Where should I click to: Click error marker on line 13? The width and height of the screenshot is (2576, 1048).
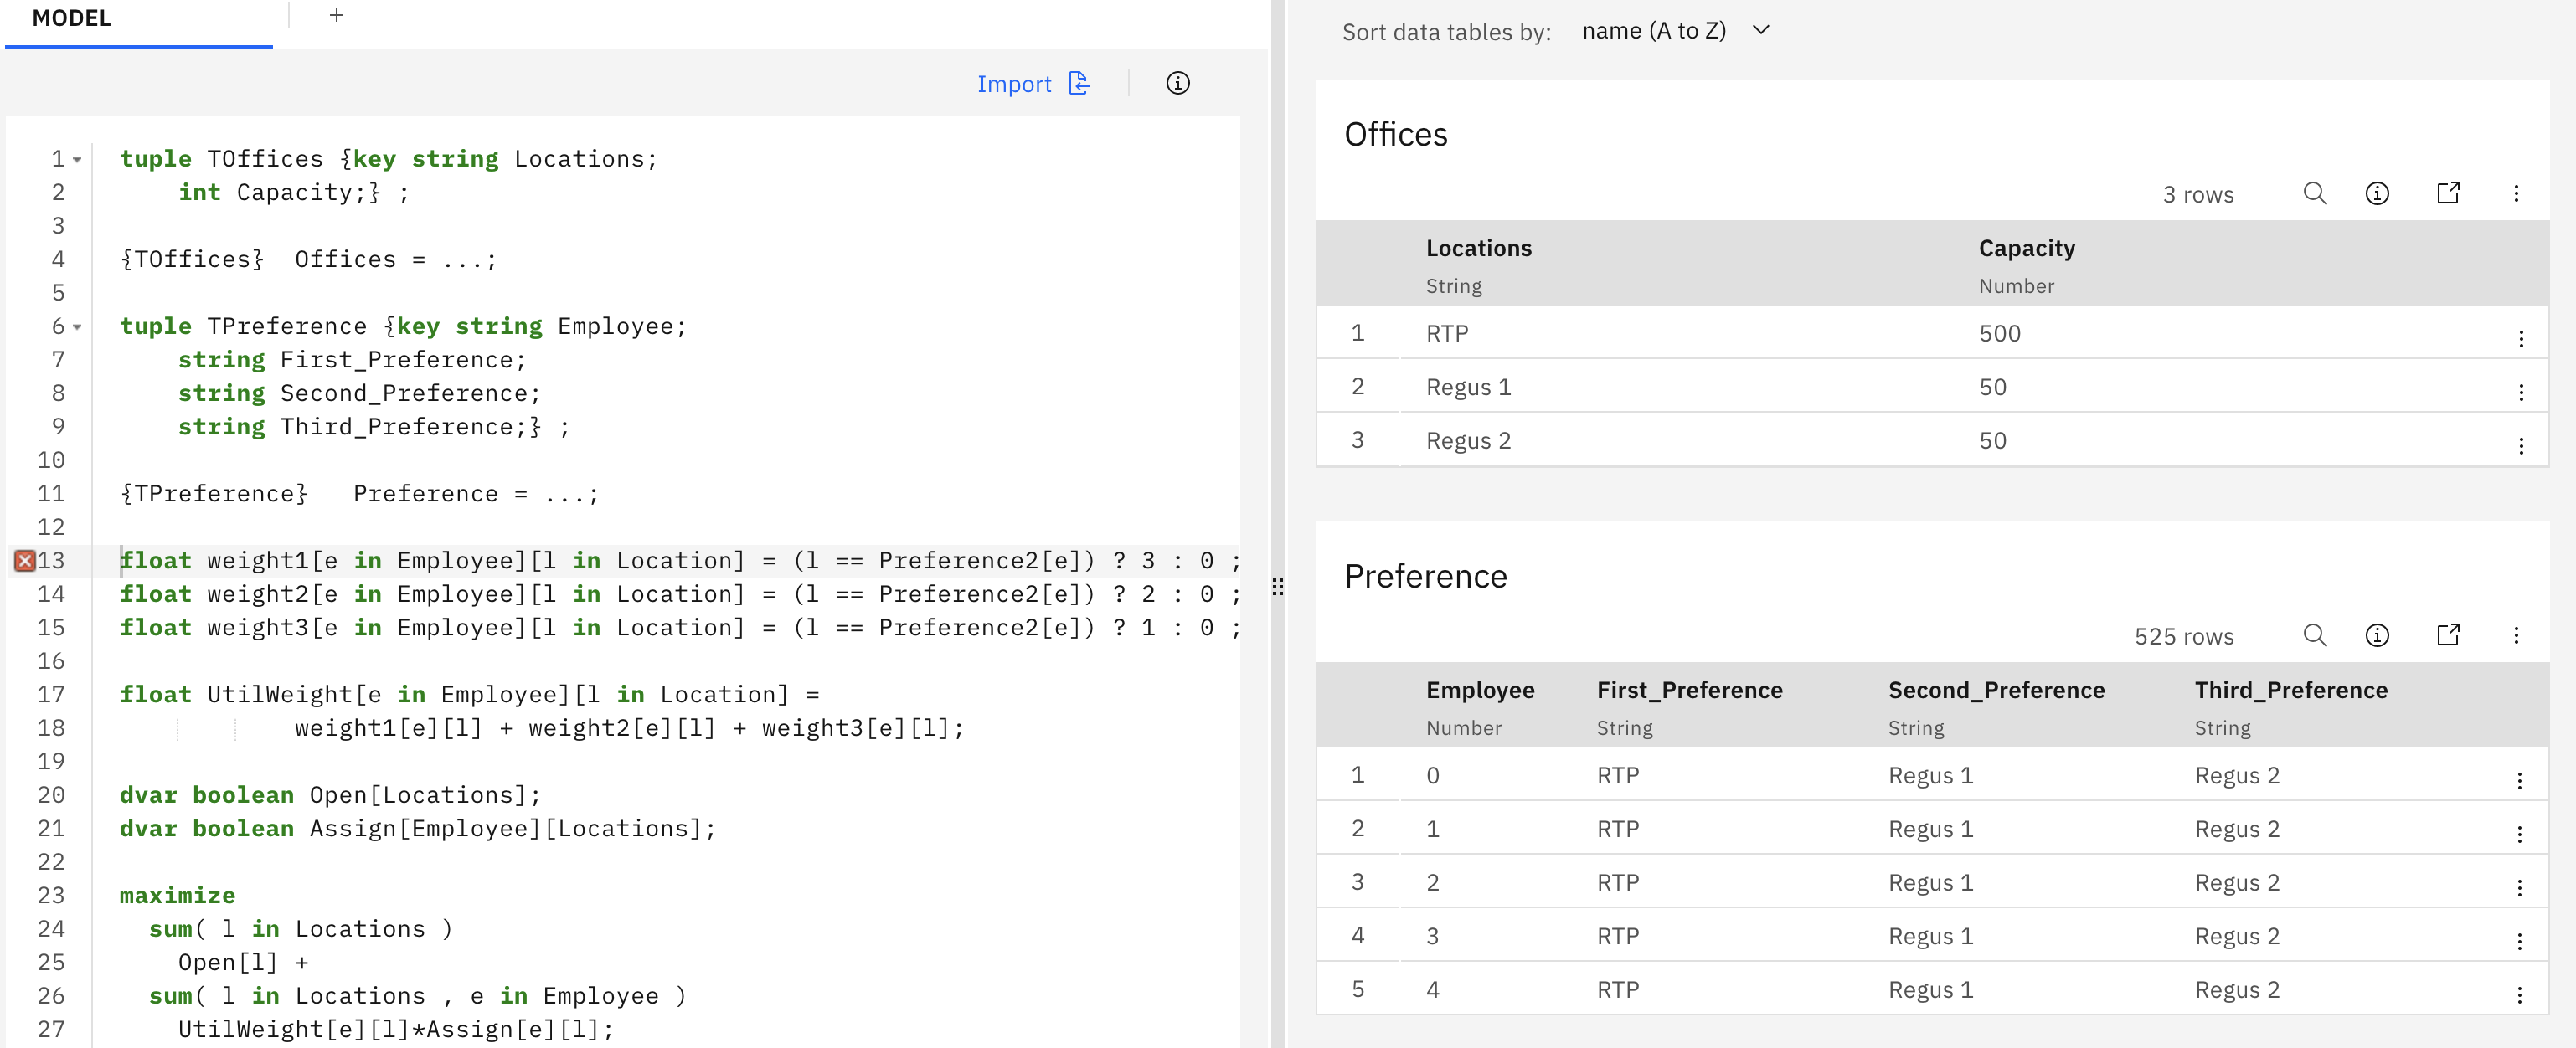(25, 561)
